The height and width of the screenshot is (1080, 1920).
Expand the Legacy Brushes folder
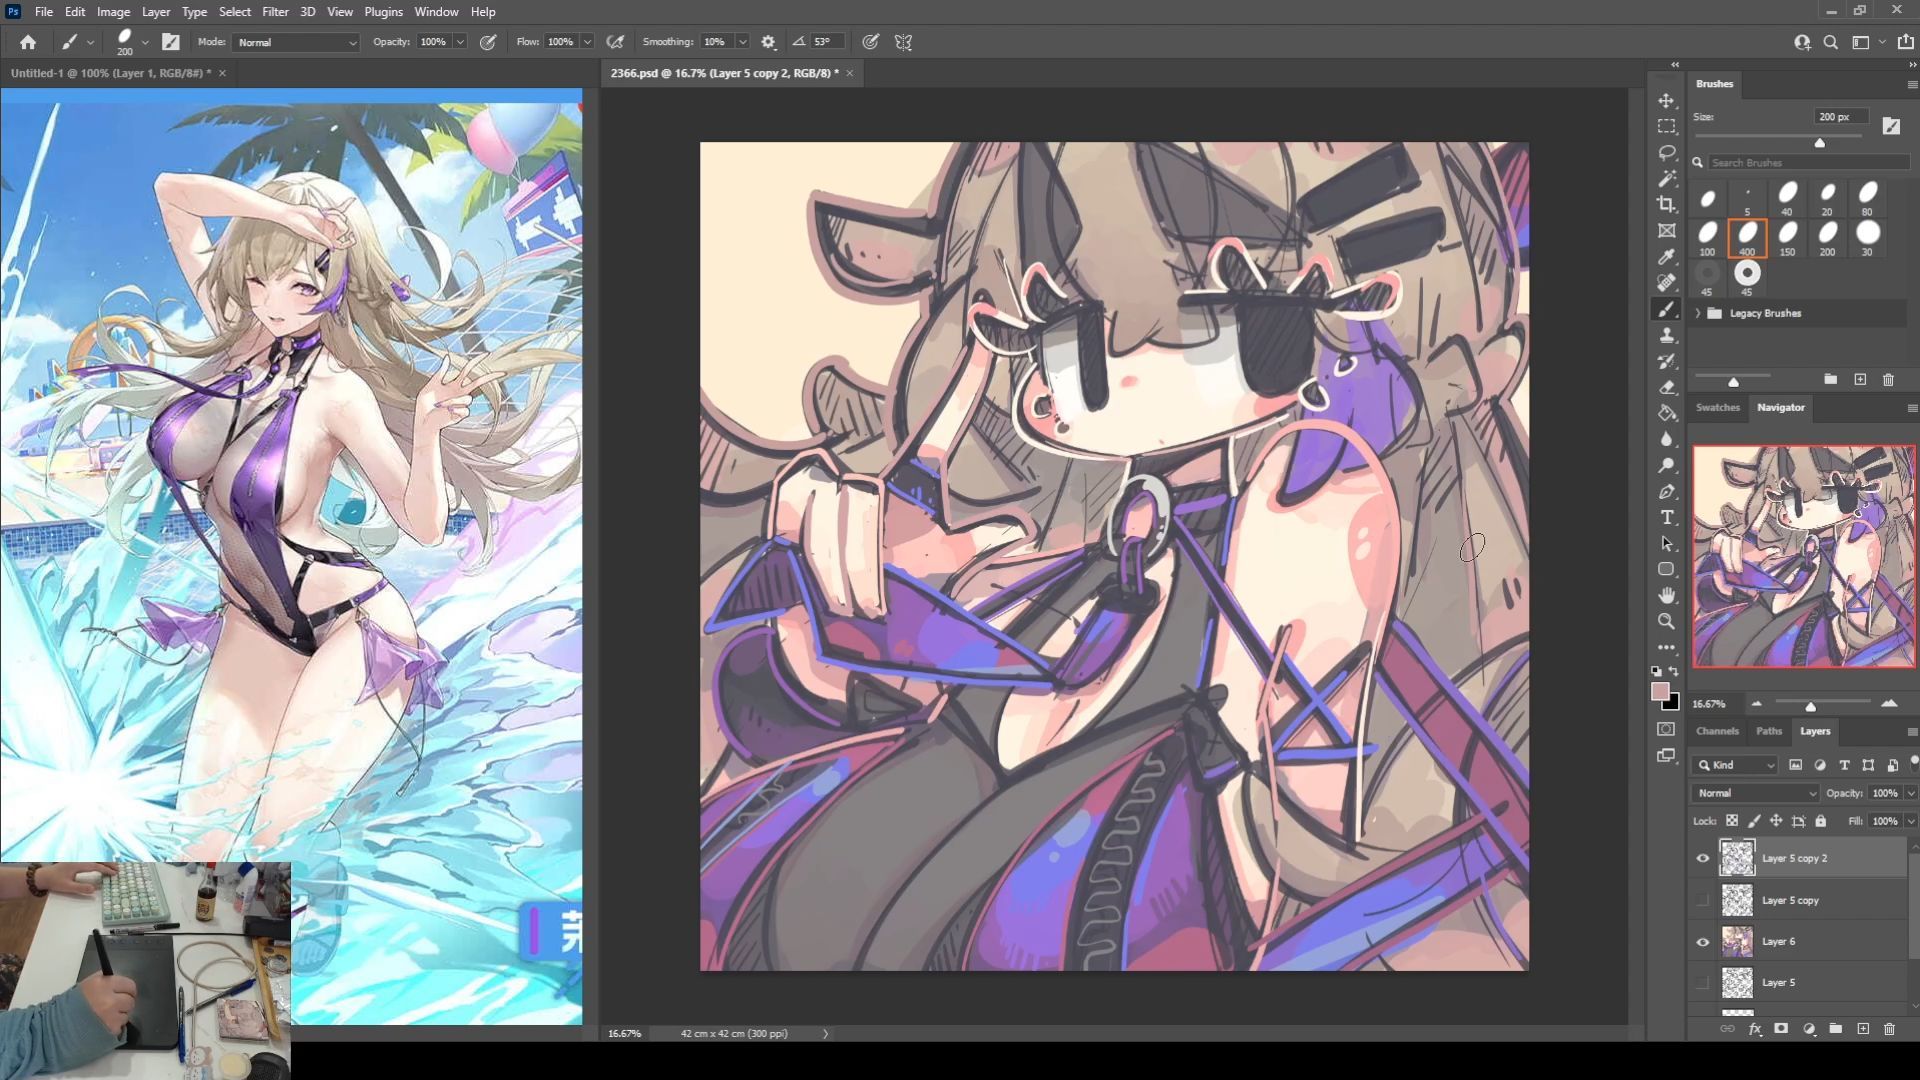click(x=1698, y=313)
